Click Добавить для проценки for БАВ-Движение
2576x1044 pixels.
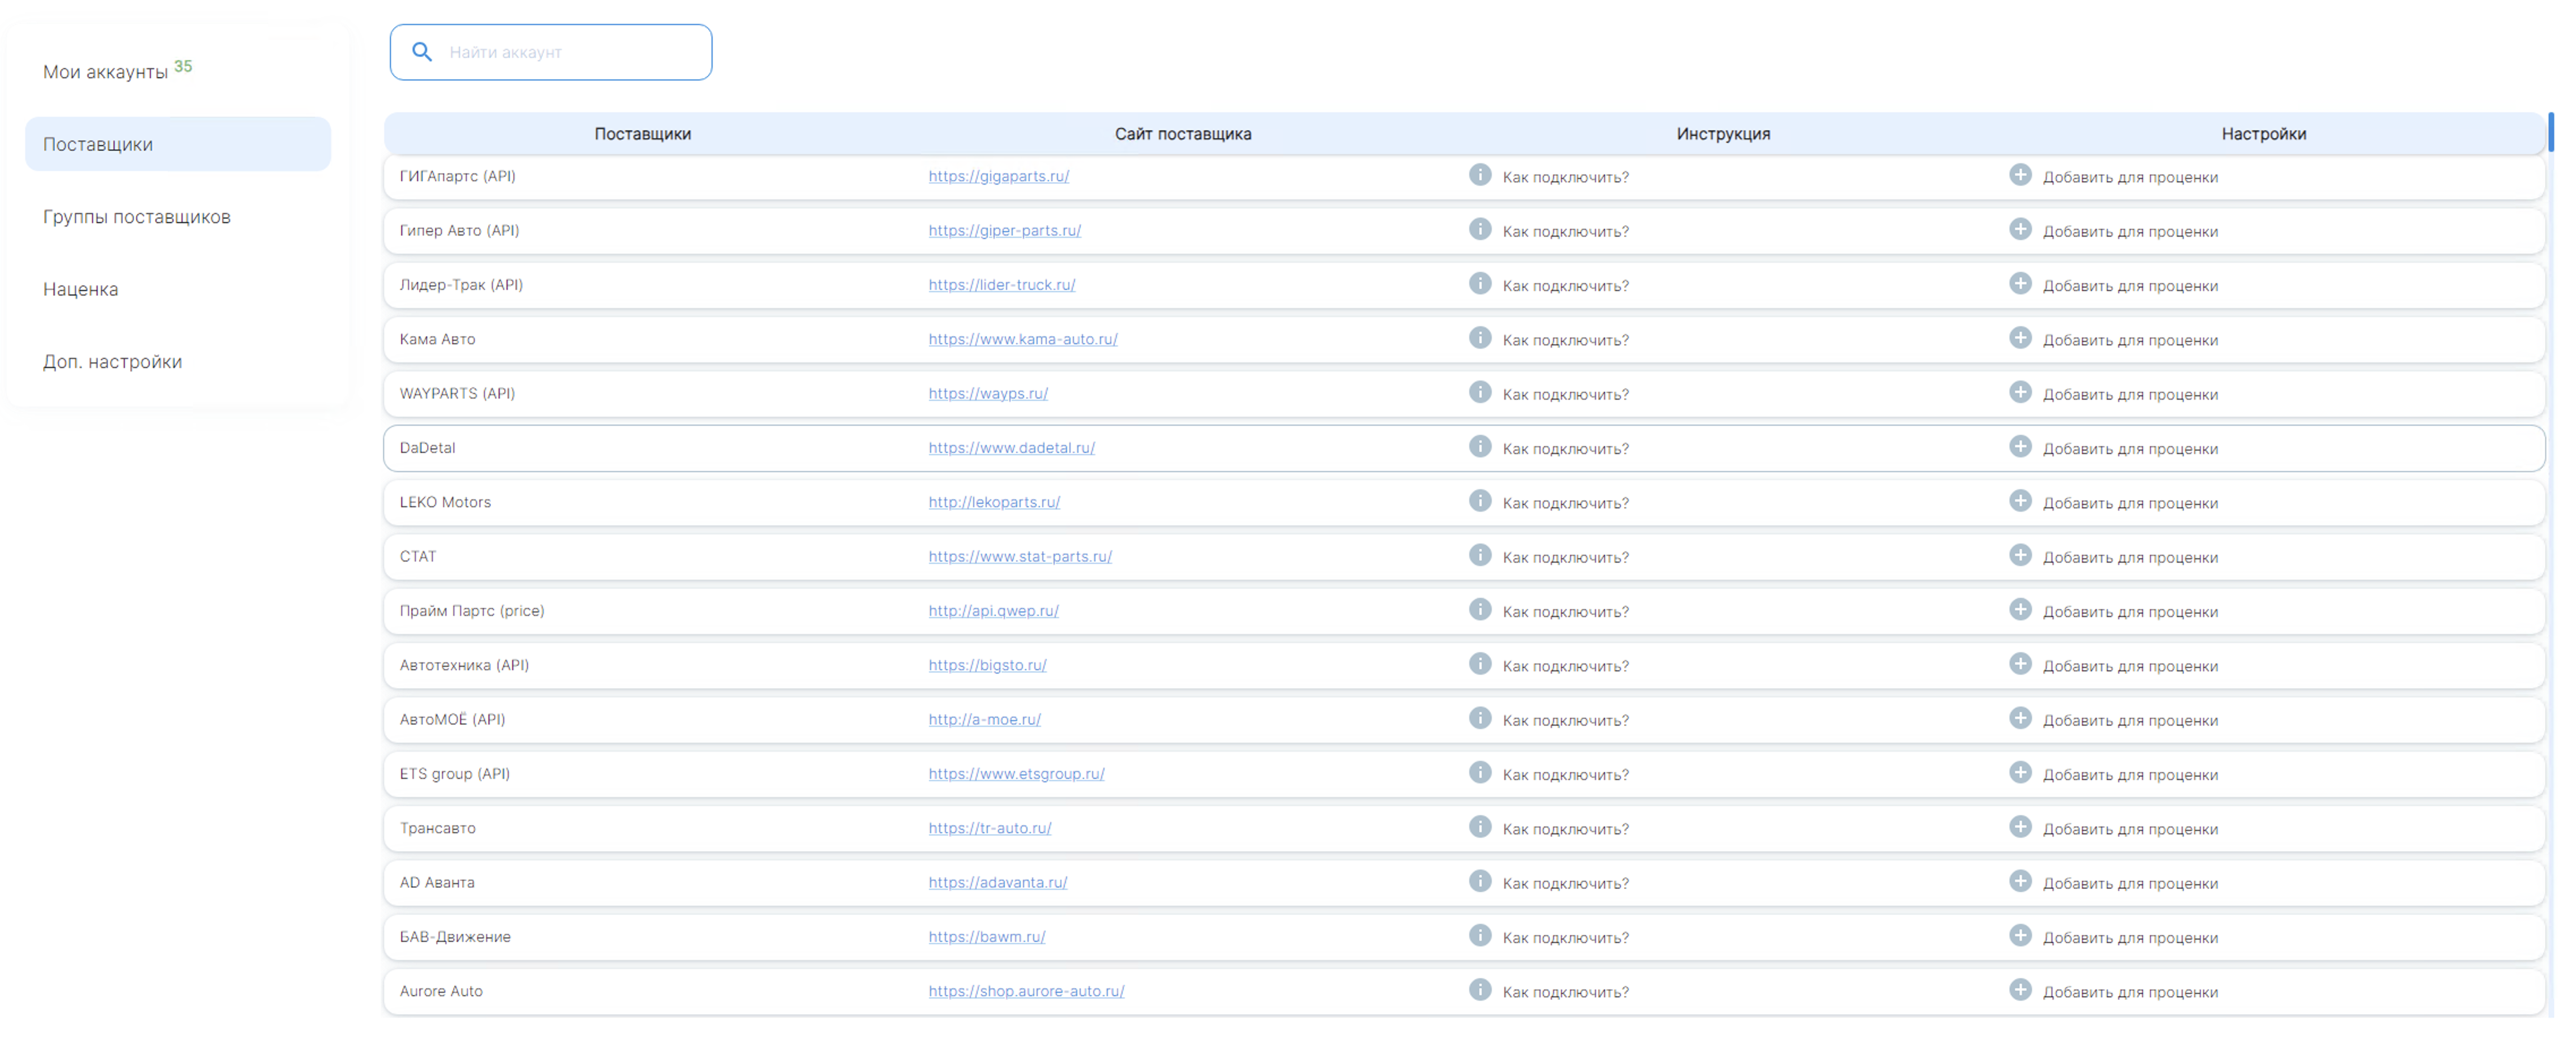(x=2130, y=938)
